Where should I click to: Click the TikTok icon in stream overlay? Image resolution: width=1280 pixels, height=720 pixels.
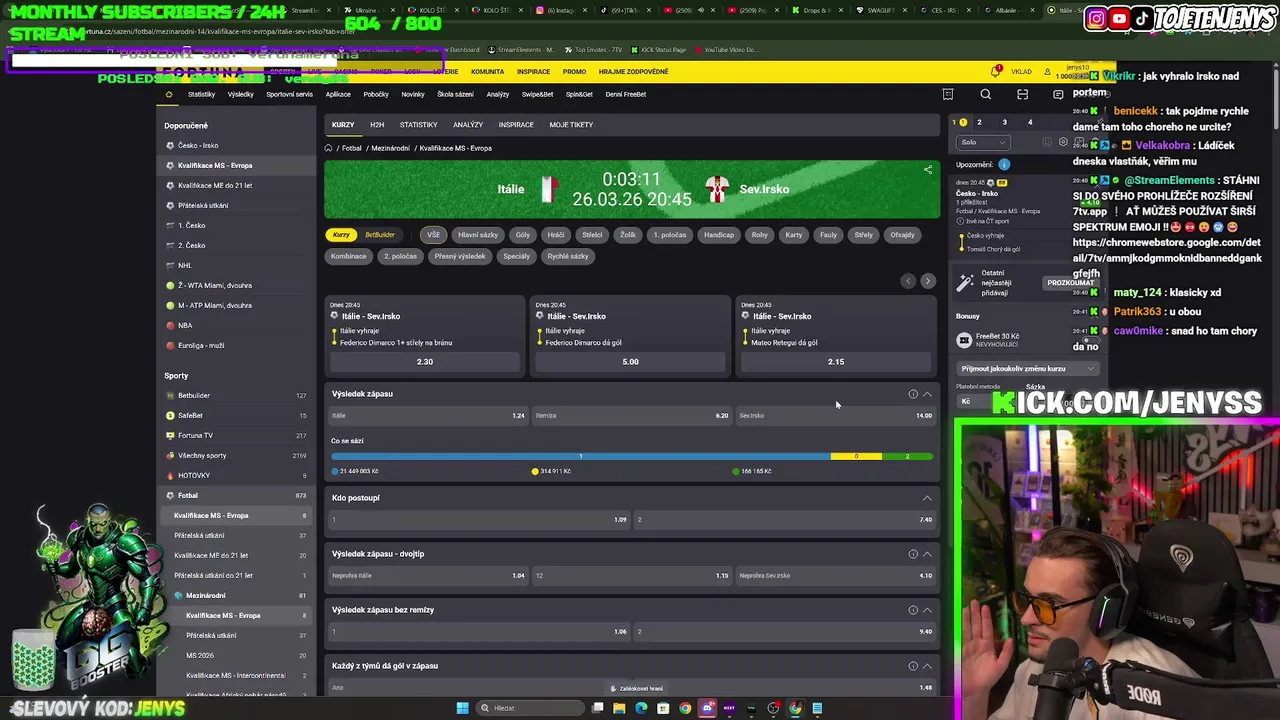(x=1142, y=18)
